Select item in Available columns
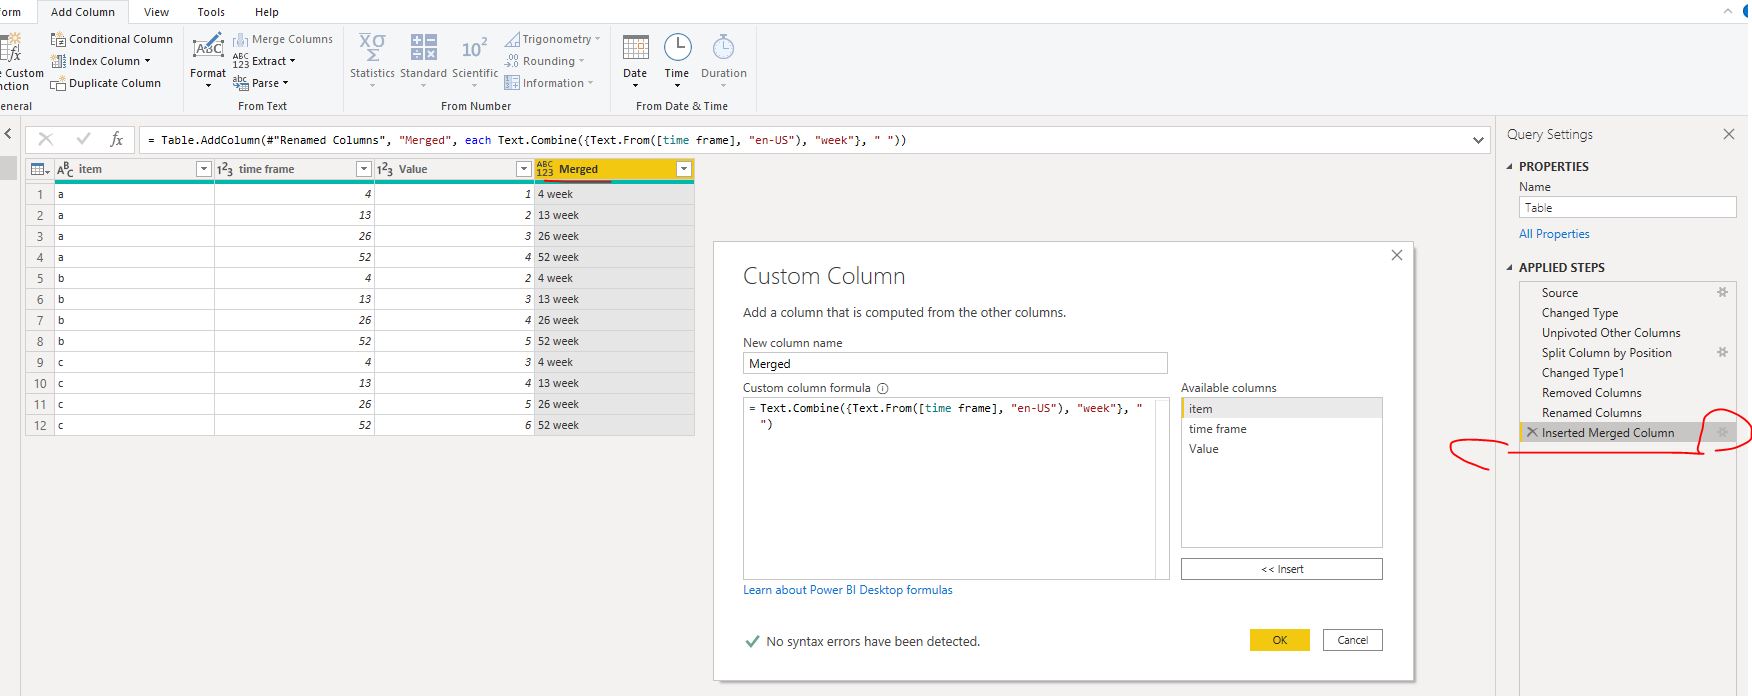The width and height of the screenshot is (1752, 696). click(x=1281, y=409)
